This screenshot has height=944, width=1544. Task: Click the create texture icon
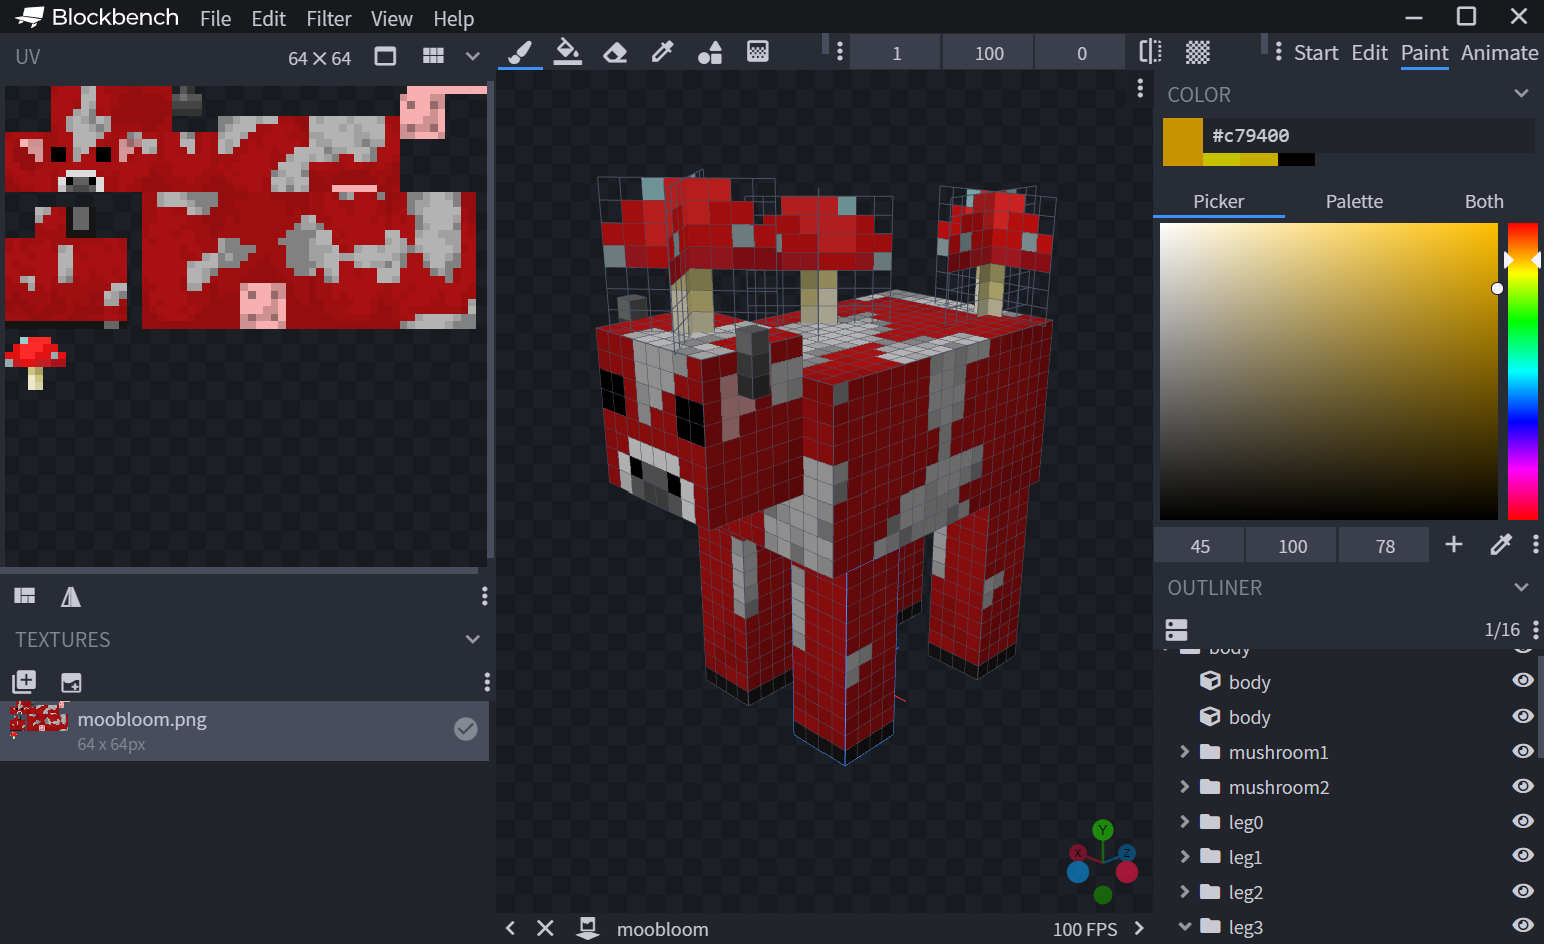pyautogui.click(x=71, y=682)
